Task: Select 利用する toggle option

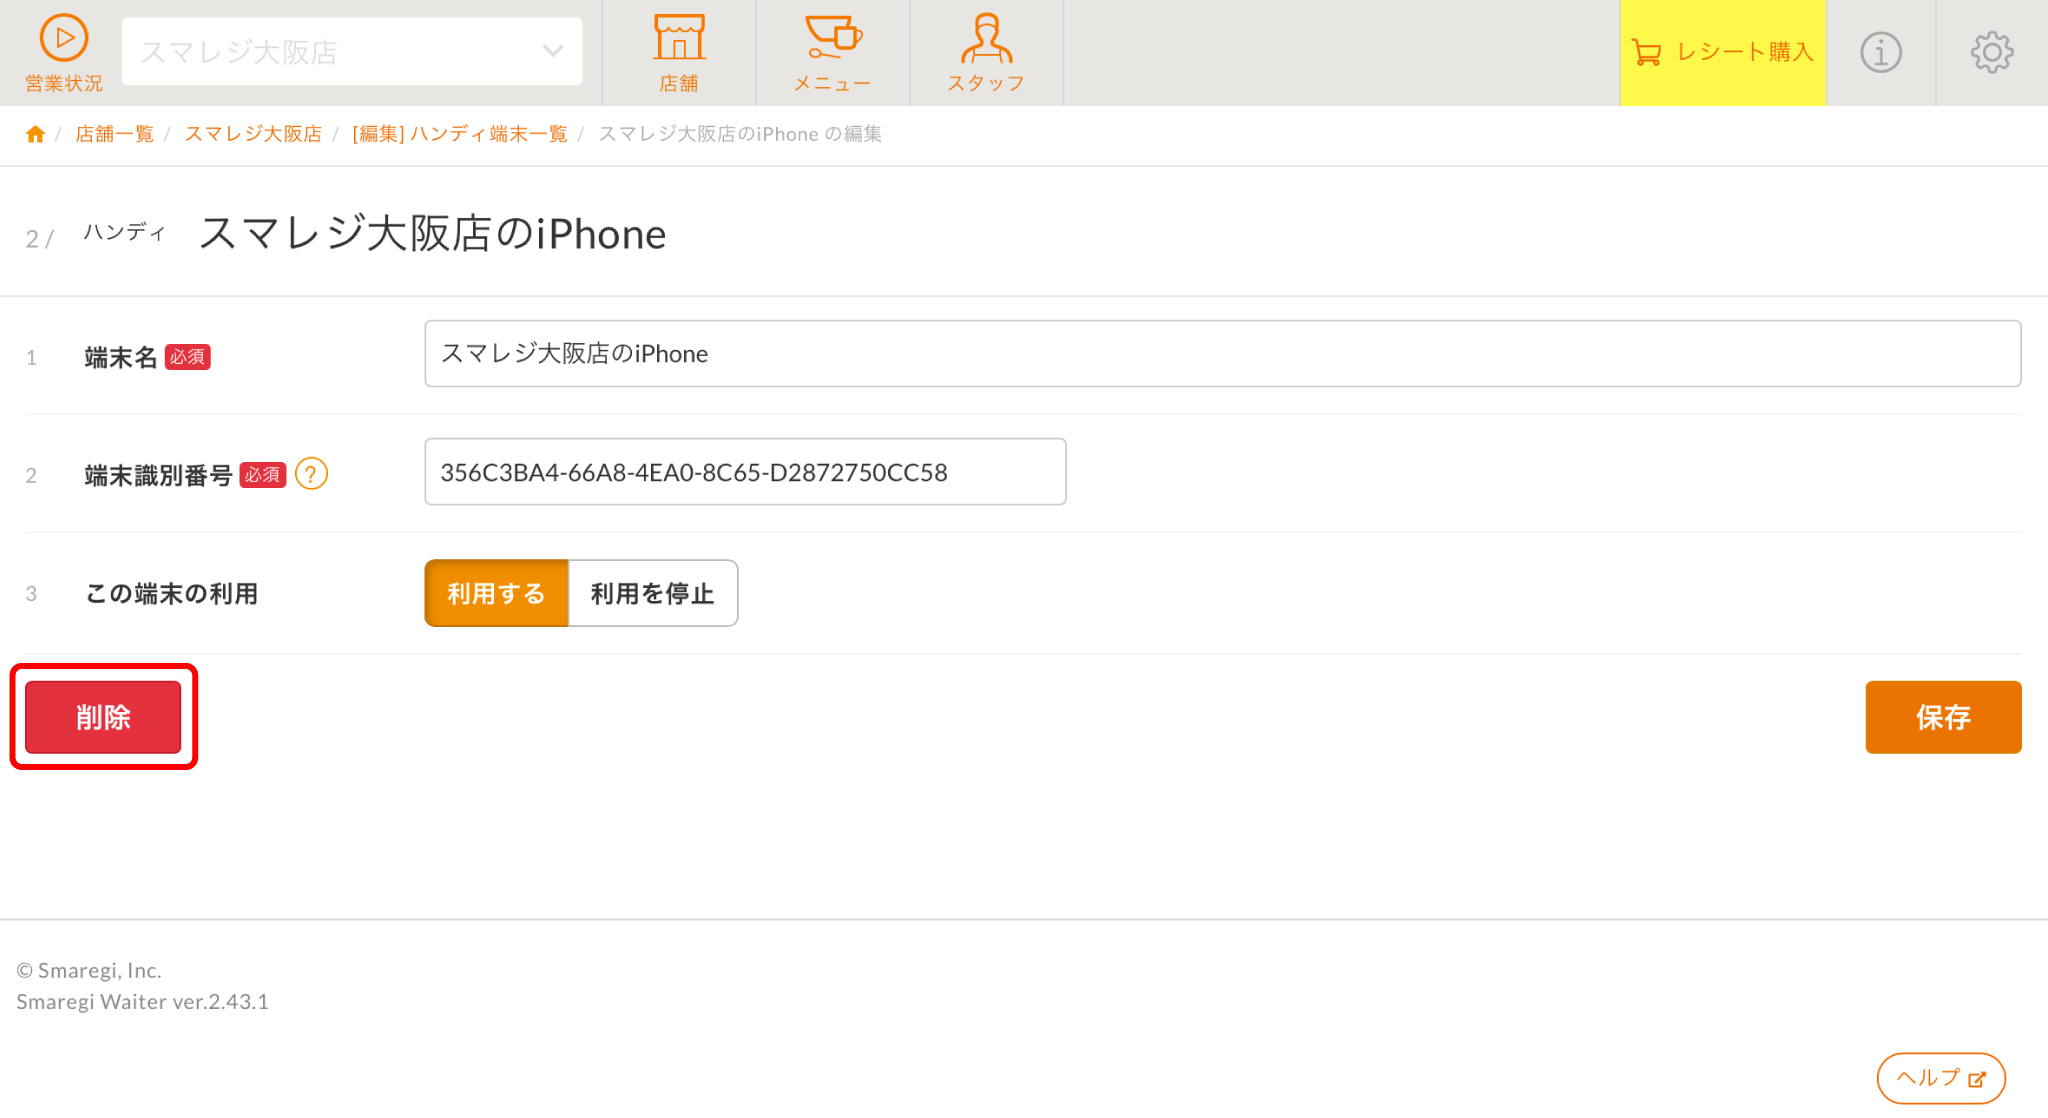Action: tap(496, 593)
